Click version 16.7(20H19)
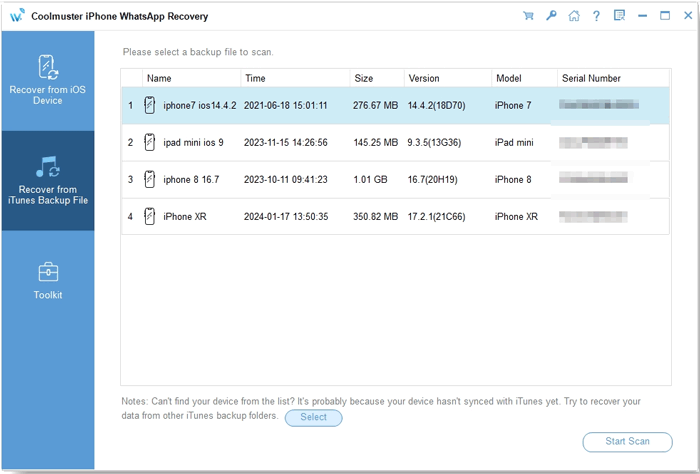This screenshot has height=474, width=700. tap(432, 179)
